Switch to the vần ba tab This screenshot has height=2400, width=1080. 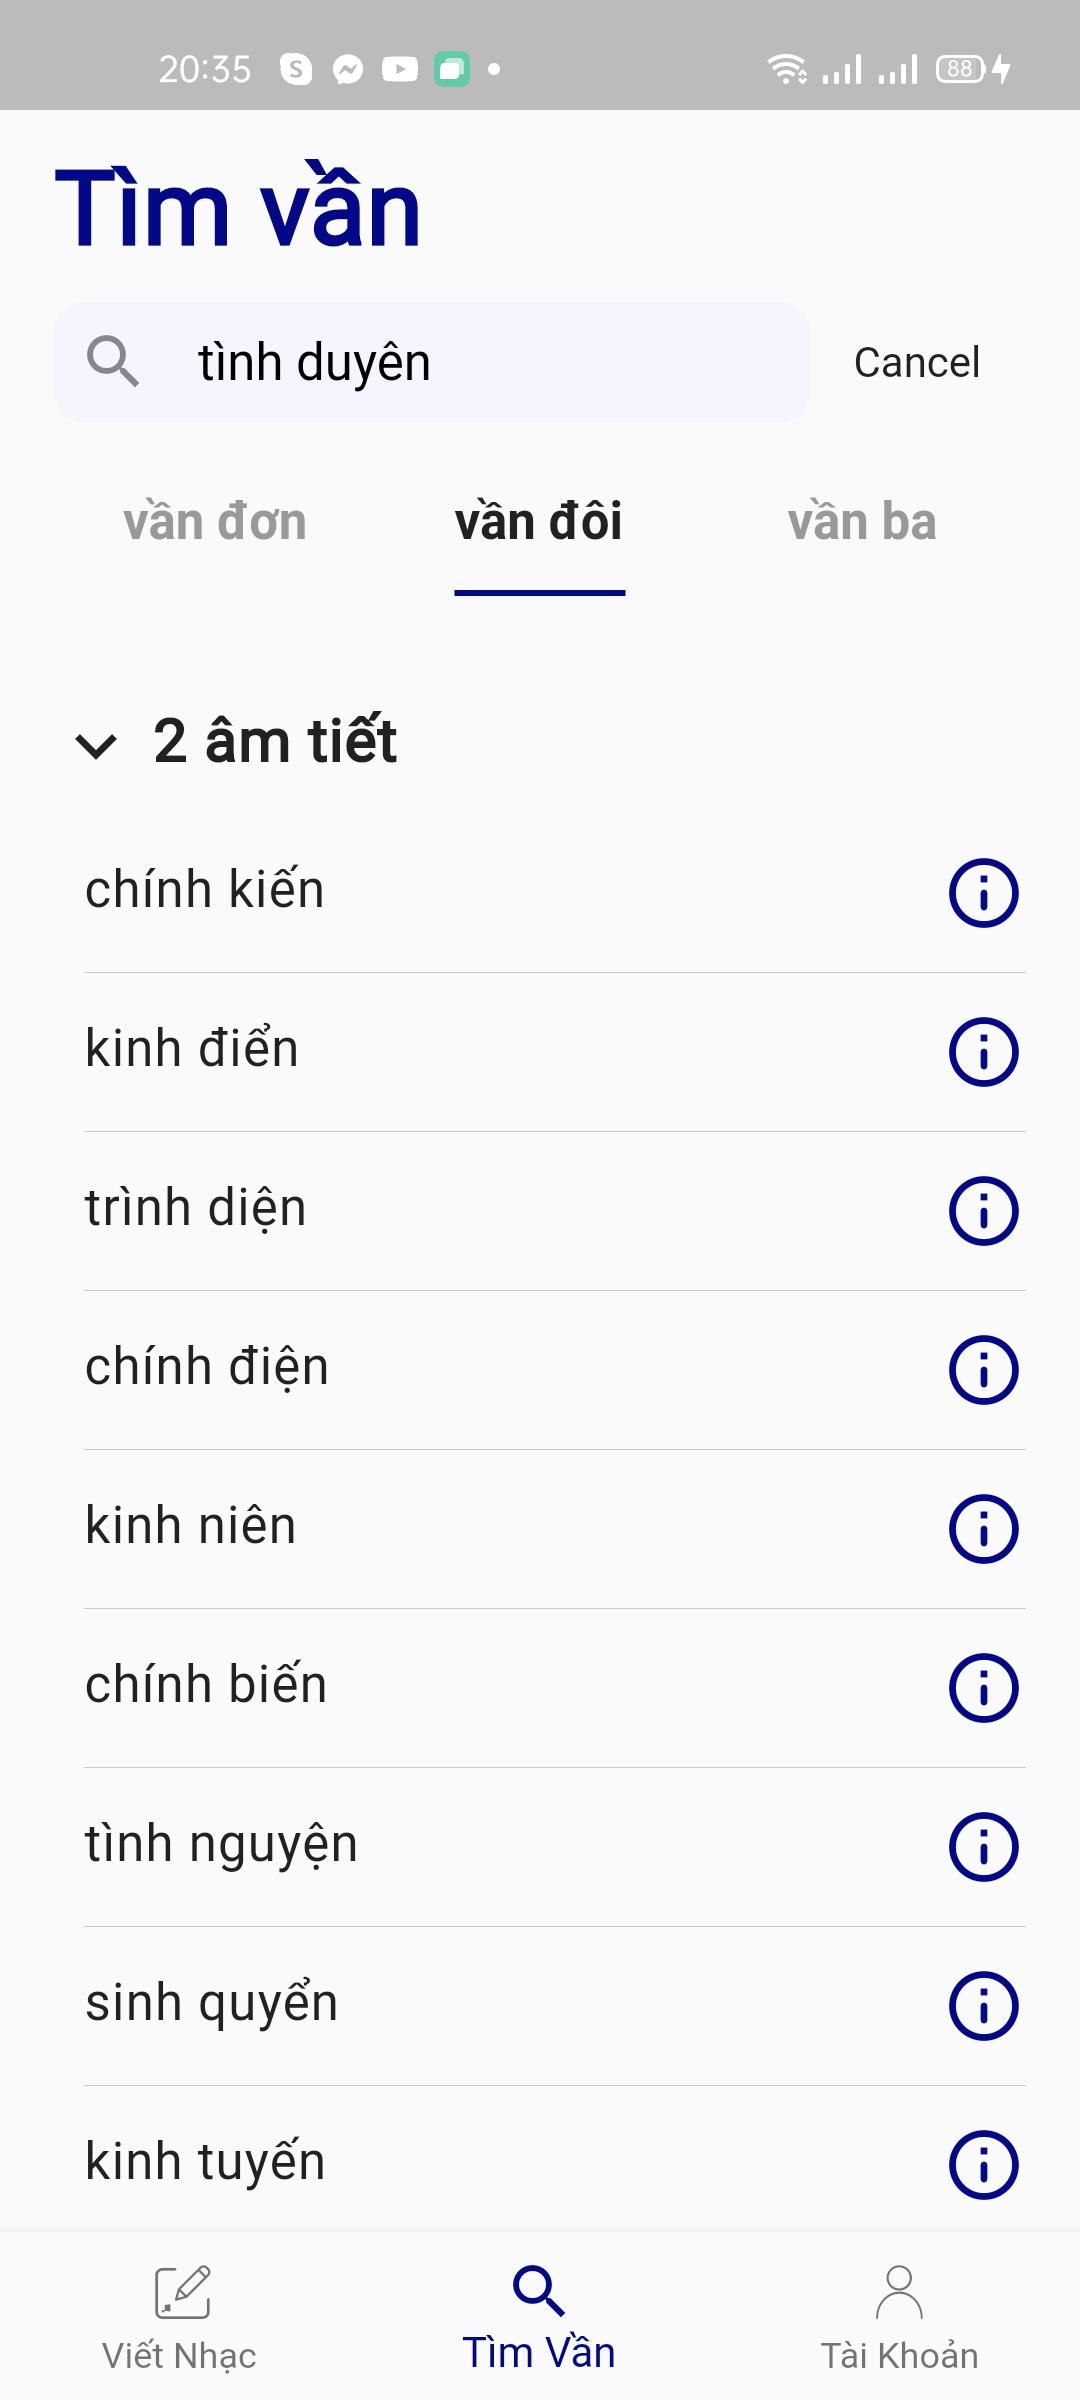point(862,522)
